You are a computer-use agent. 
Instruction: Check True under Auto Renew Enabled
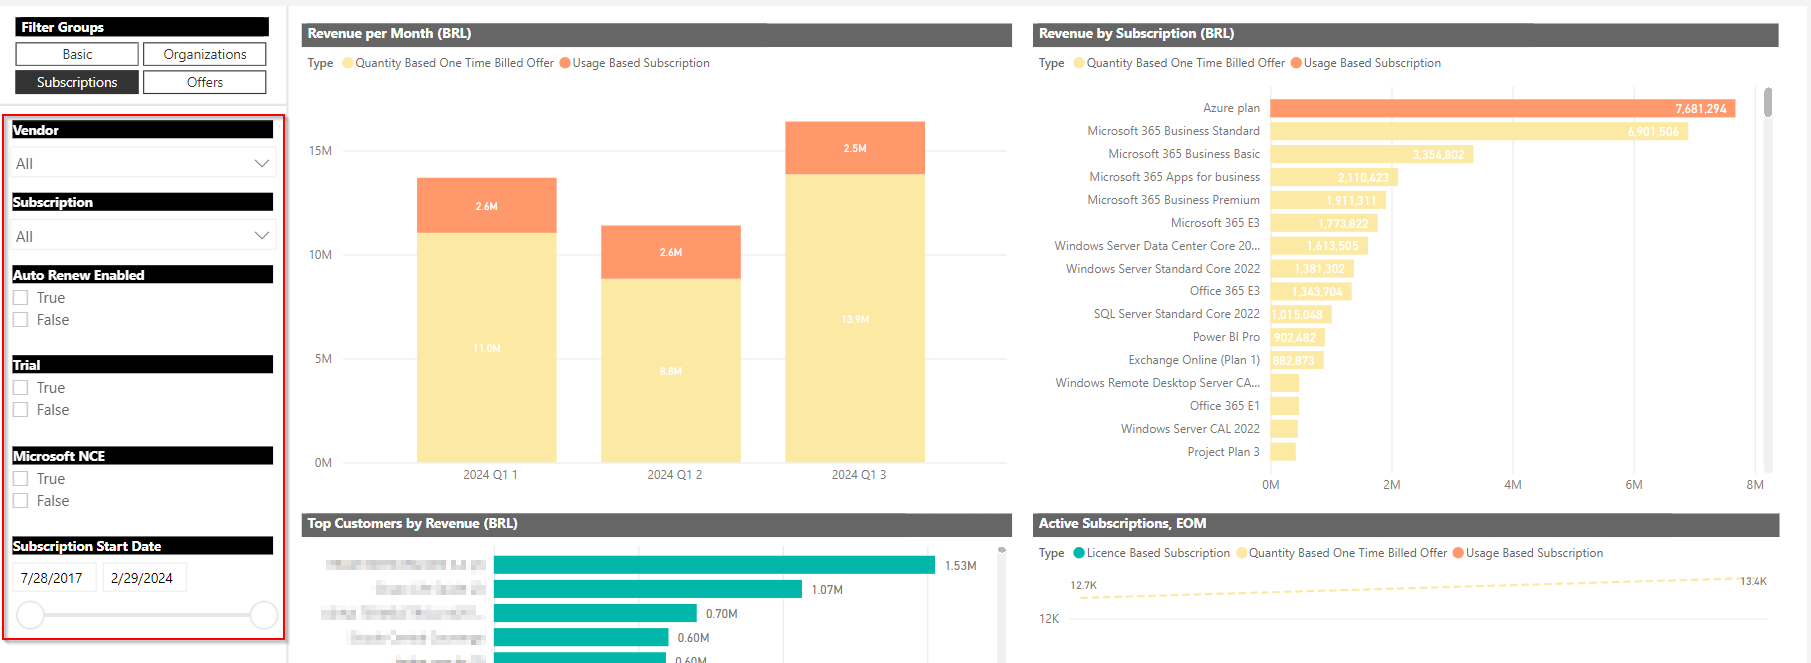20,298
